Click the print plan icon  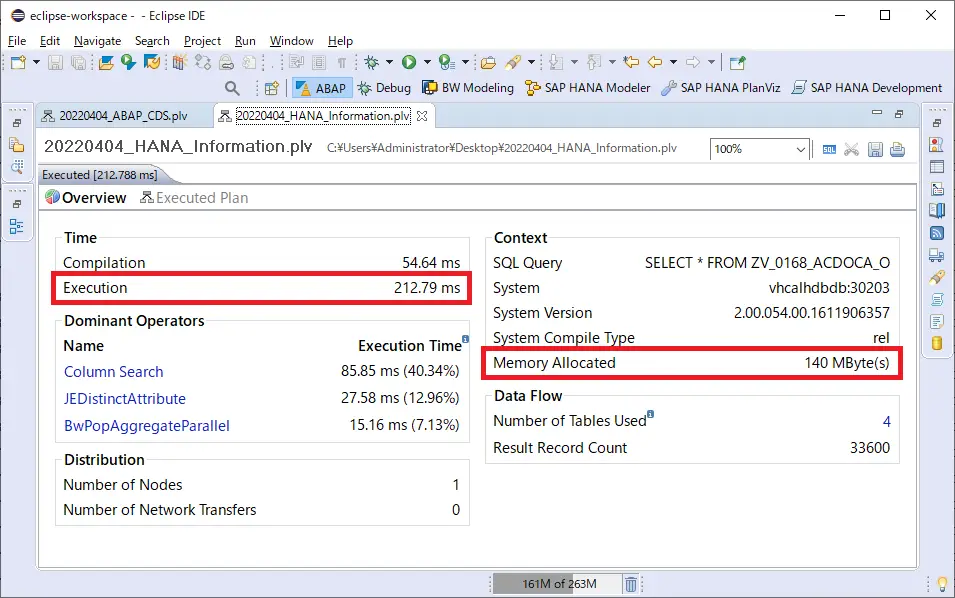pyautogui.click(x=897, y=150)
